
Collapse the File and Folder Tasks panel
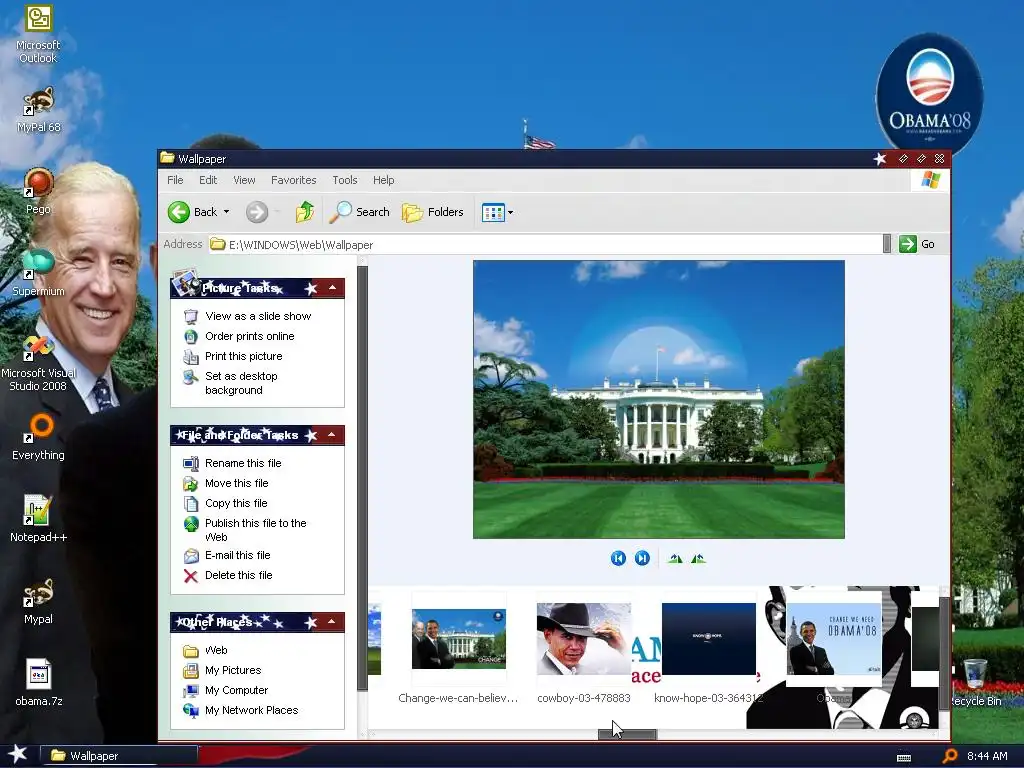pos(332,434)
